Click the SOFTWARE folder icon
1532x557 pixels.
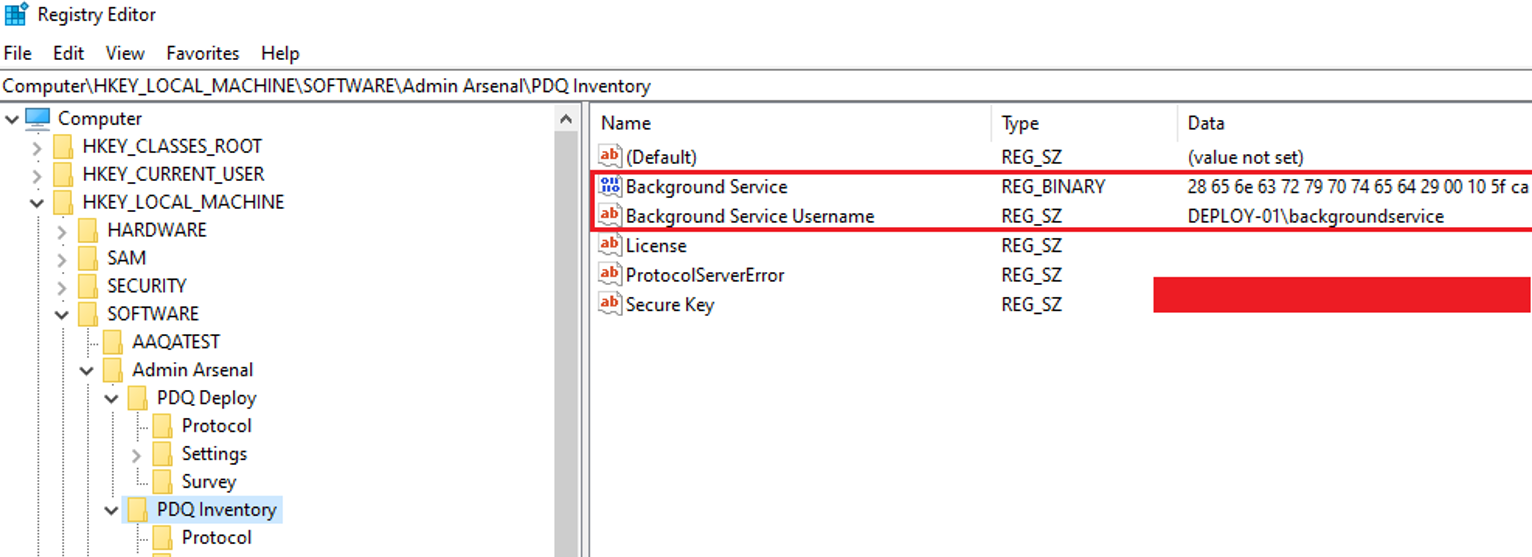tap(88, 314)
